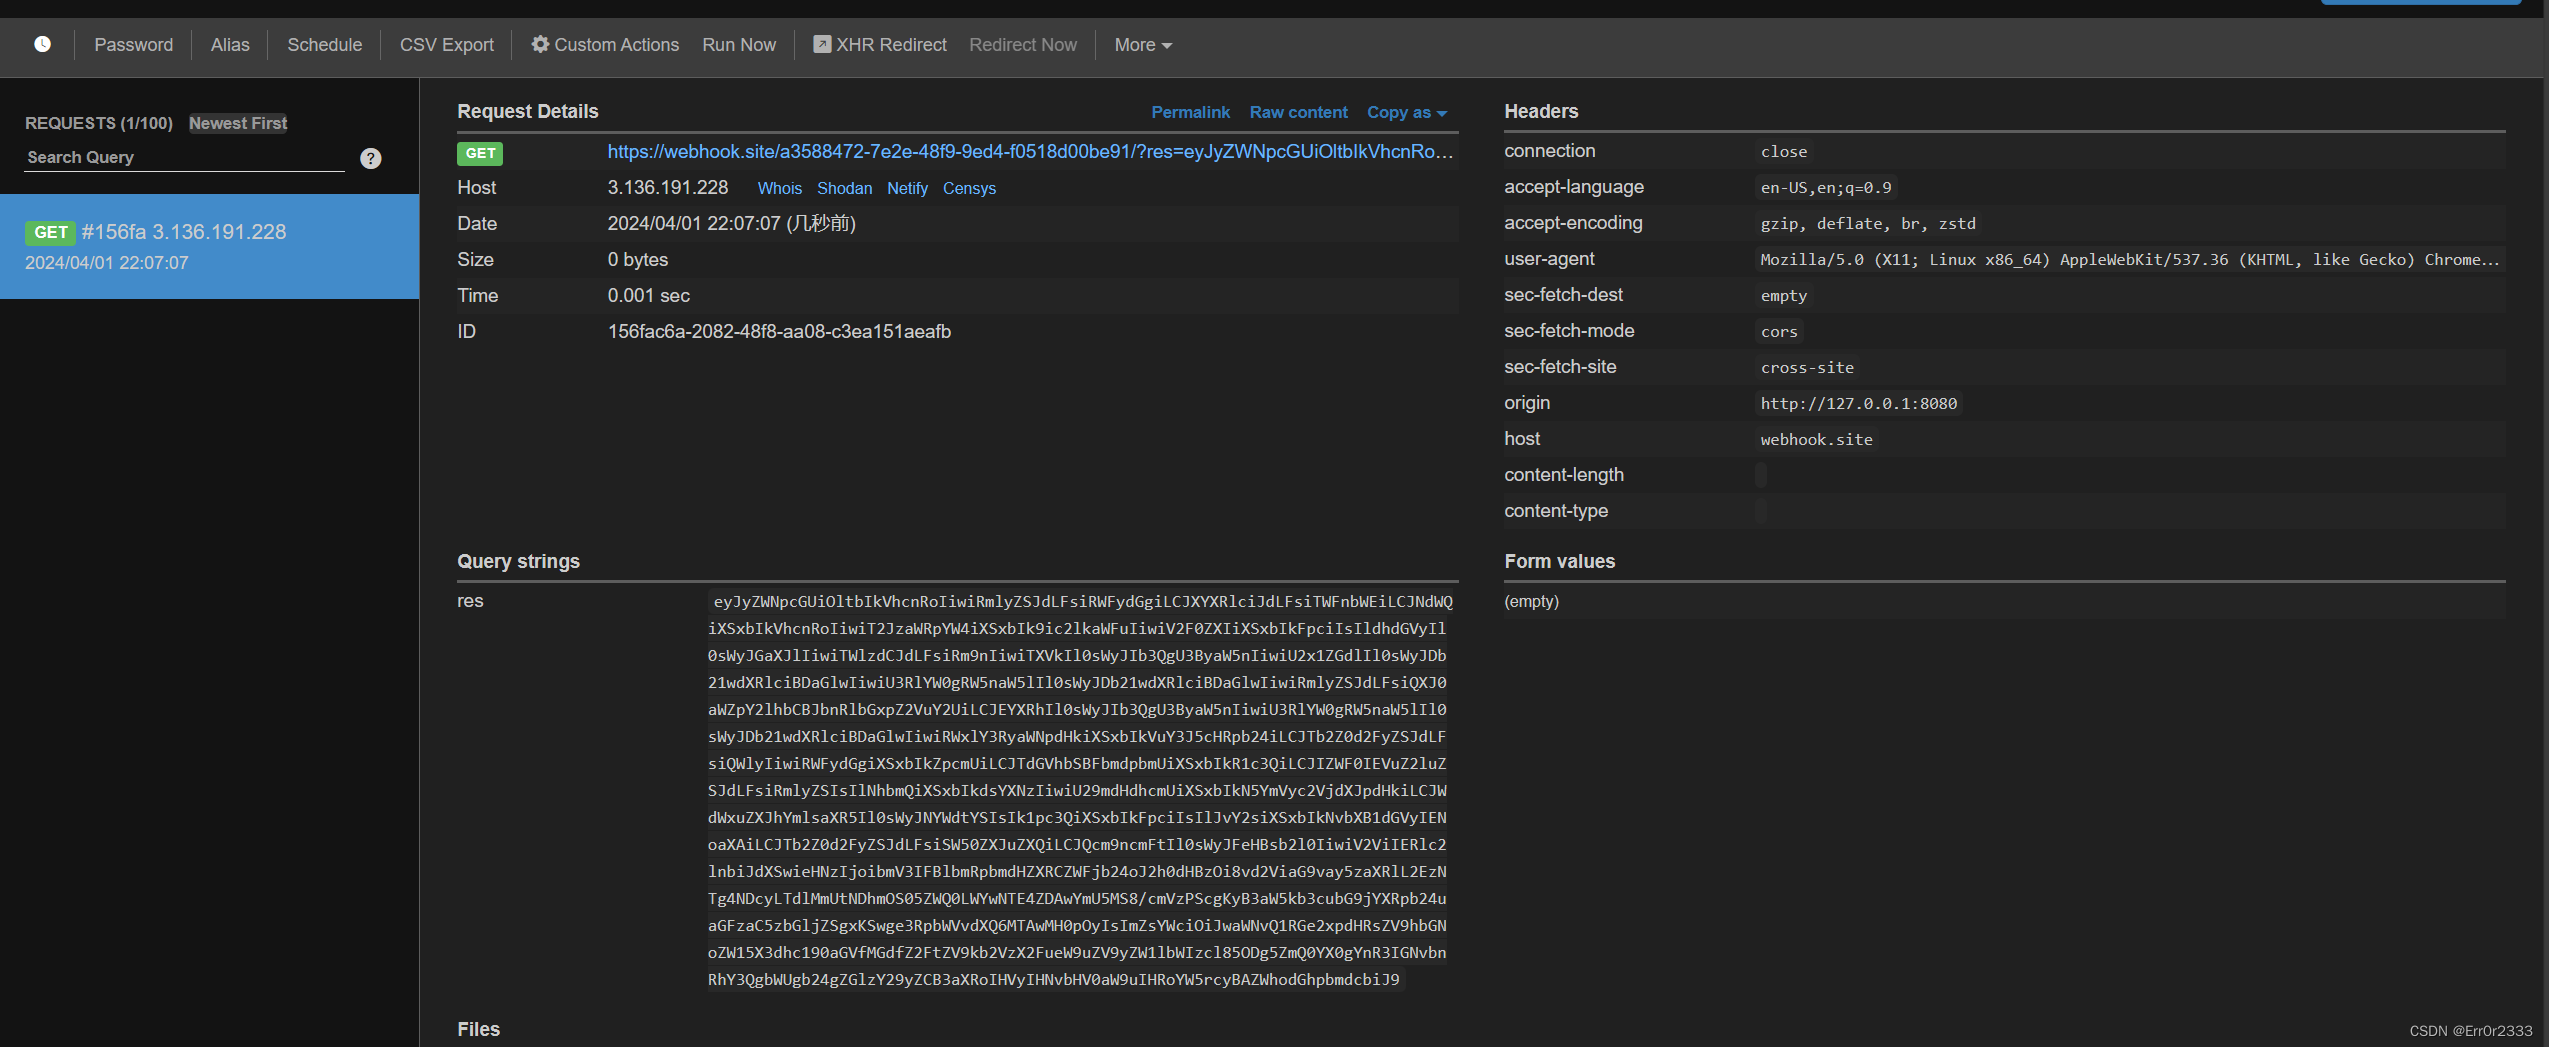This screenshot has height=1047, width=2549.
Task: Run a Whois lookup on the host
Action: (x=779, y=188)
